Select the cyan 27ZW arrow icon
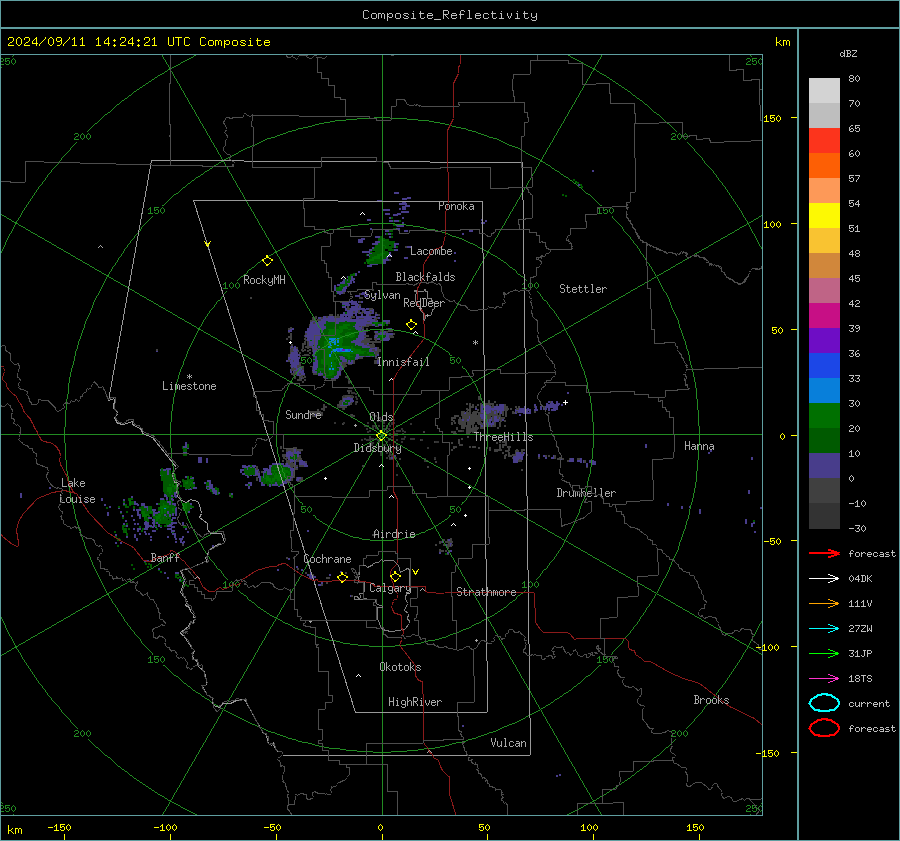This screenshot has width=900, height=841. pos(824,629)
